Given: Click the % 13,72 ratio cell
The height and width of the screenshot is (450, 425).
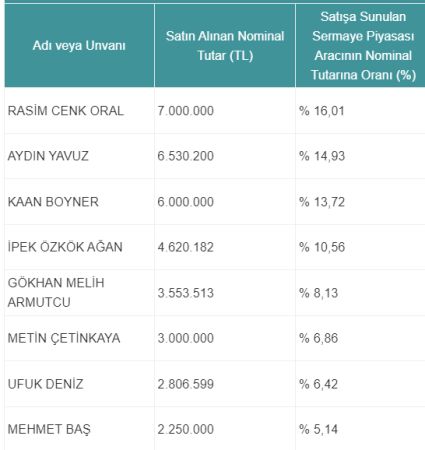Looking at the screenshot, I should (360, 202).
